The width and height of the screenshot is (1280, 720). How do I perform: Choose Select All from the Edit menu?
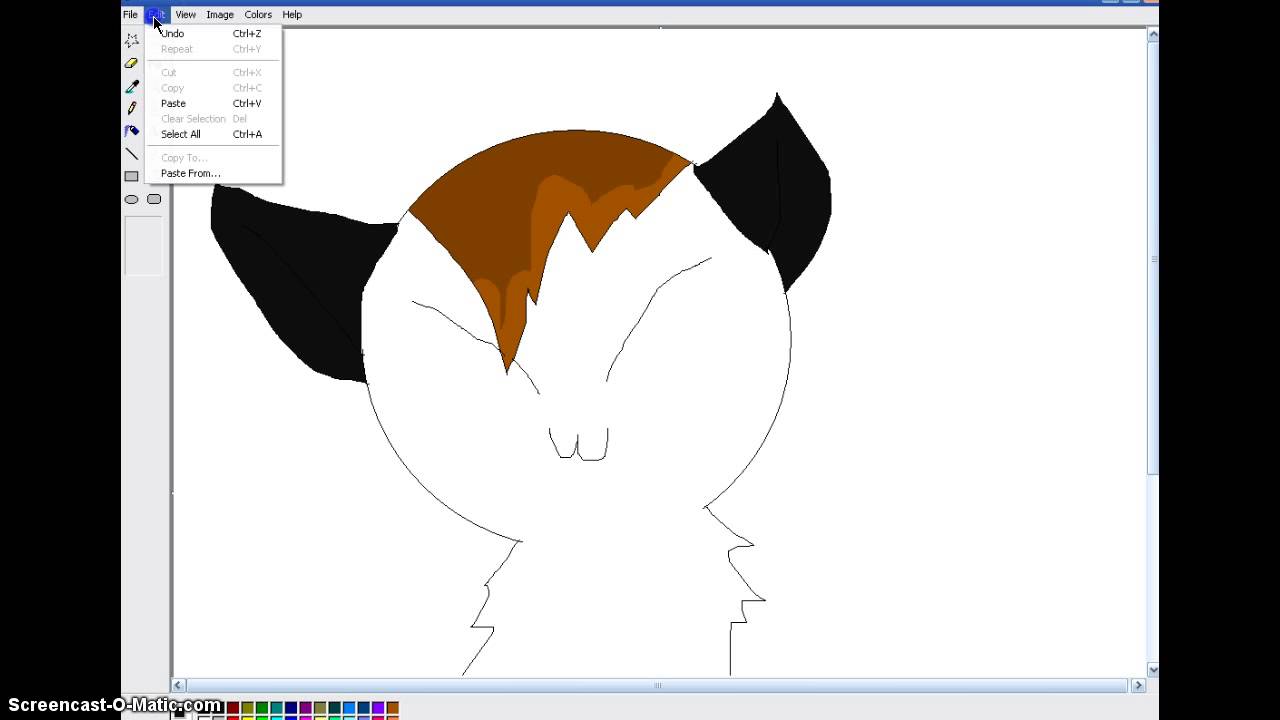(214, 134)
